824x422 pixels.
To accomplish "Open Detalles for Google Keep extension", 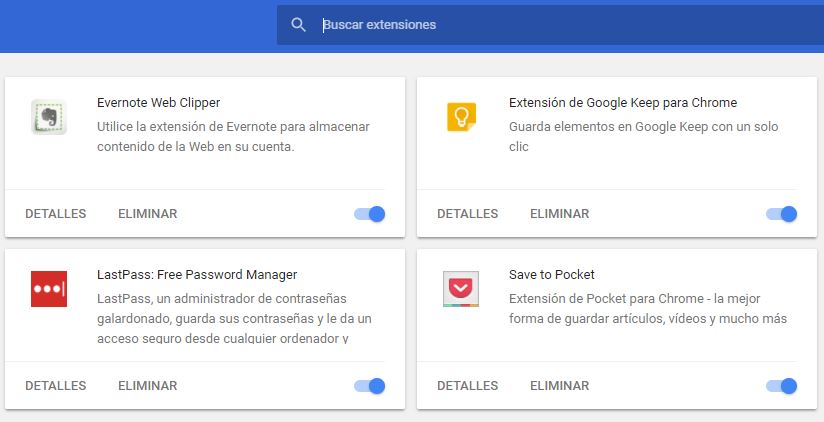I will point(468,214).
